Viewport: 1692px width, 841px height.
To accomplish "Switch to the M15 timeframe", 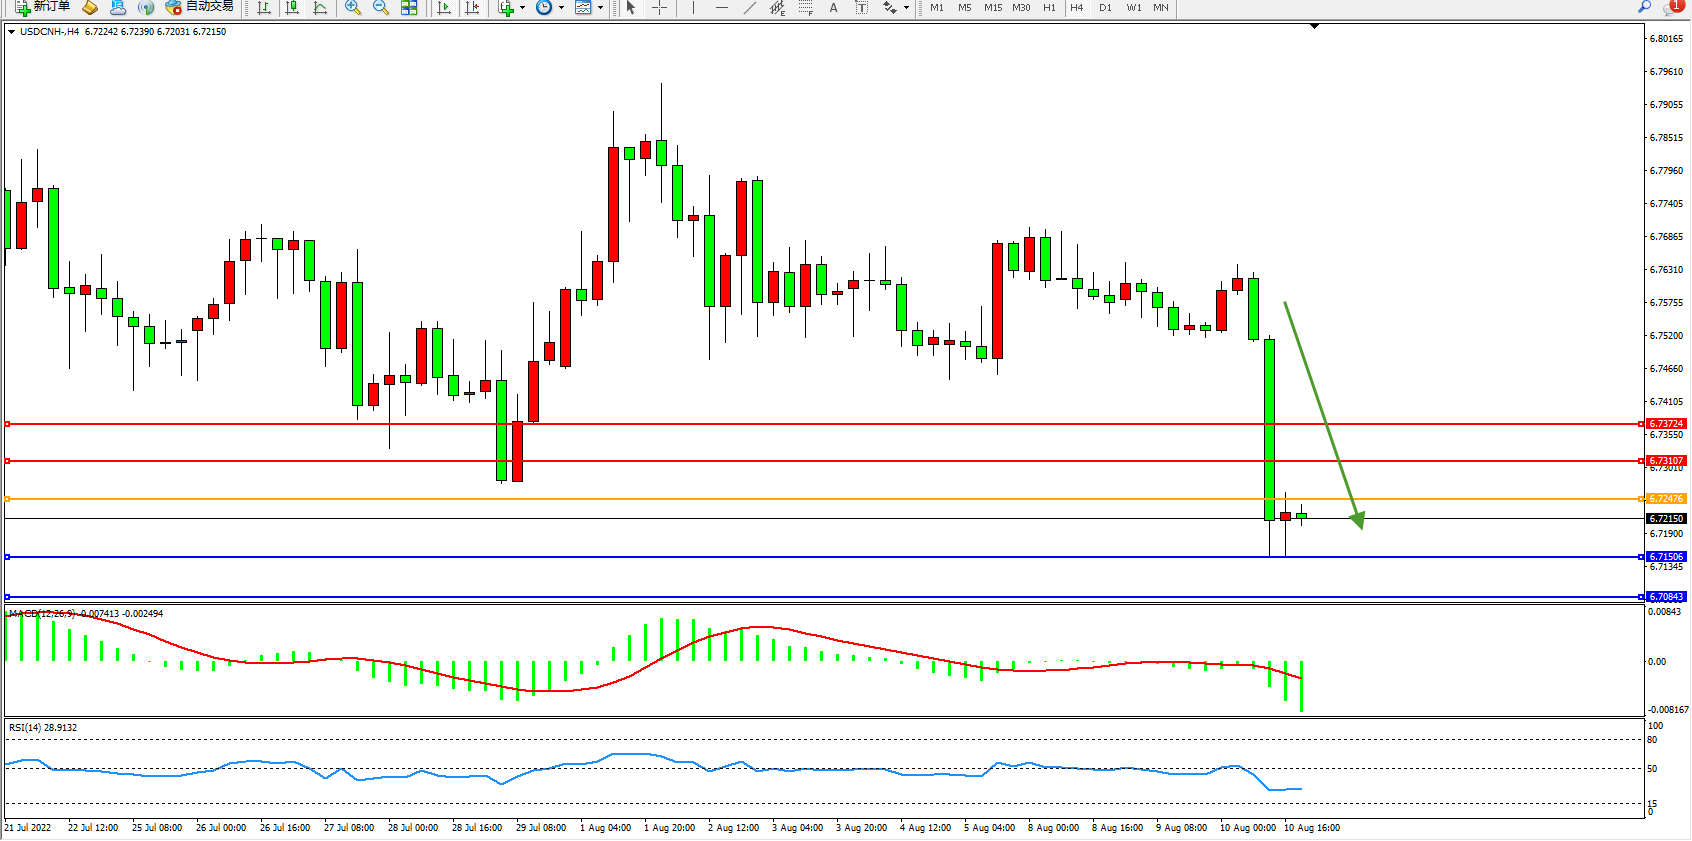I will pos(992,7).
